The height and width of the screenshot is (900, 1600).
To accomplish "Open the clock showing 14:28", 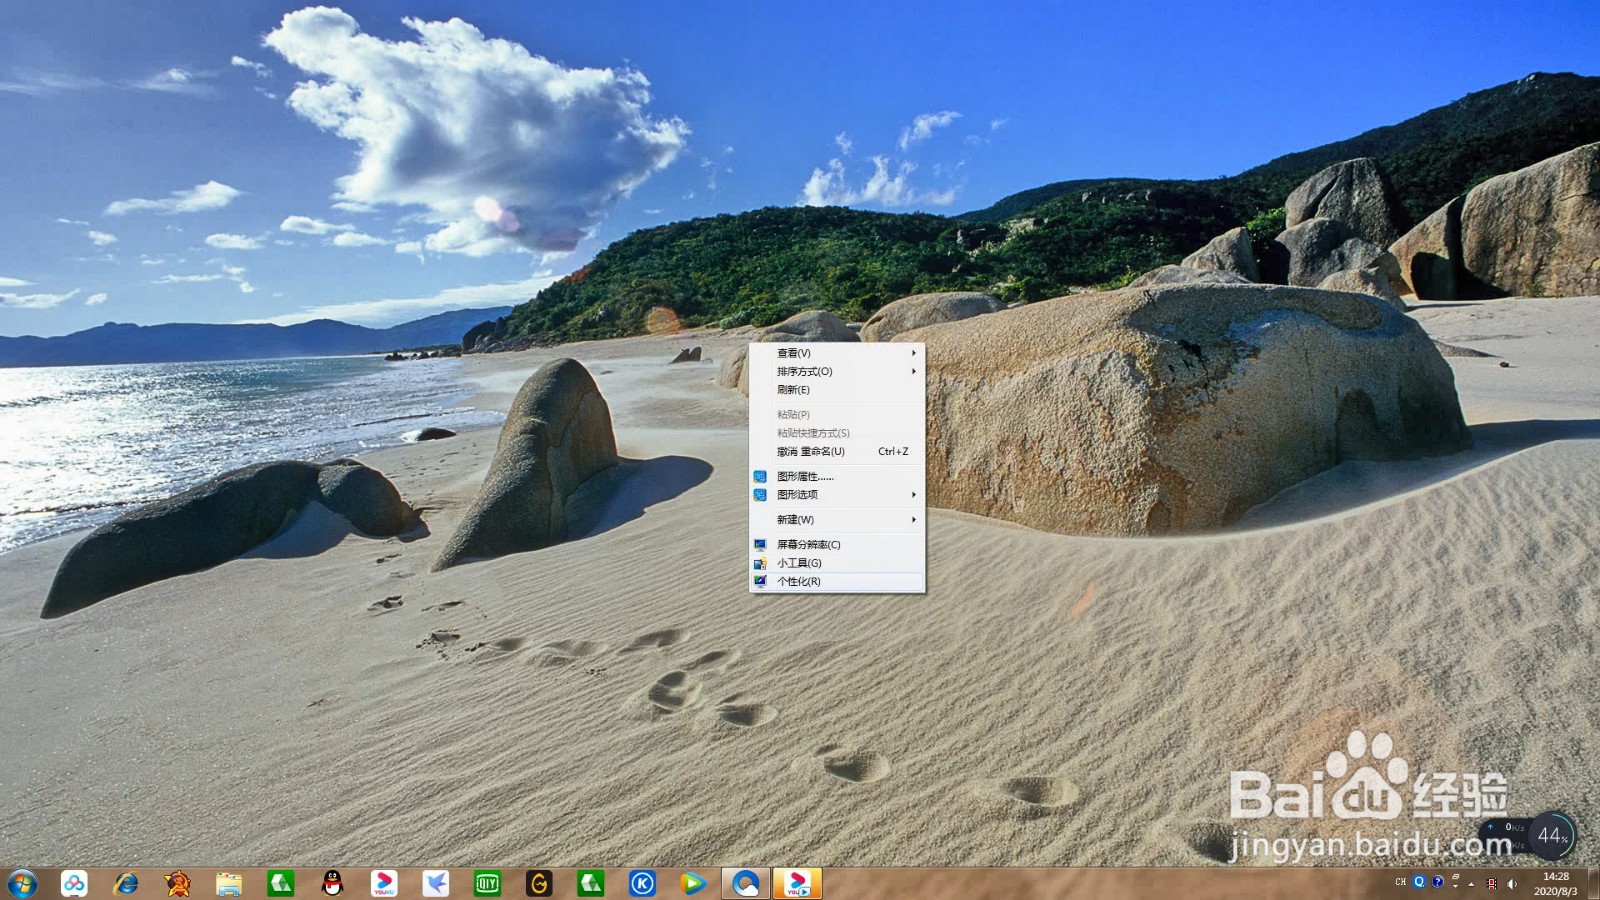I will coord(1556,884).
